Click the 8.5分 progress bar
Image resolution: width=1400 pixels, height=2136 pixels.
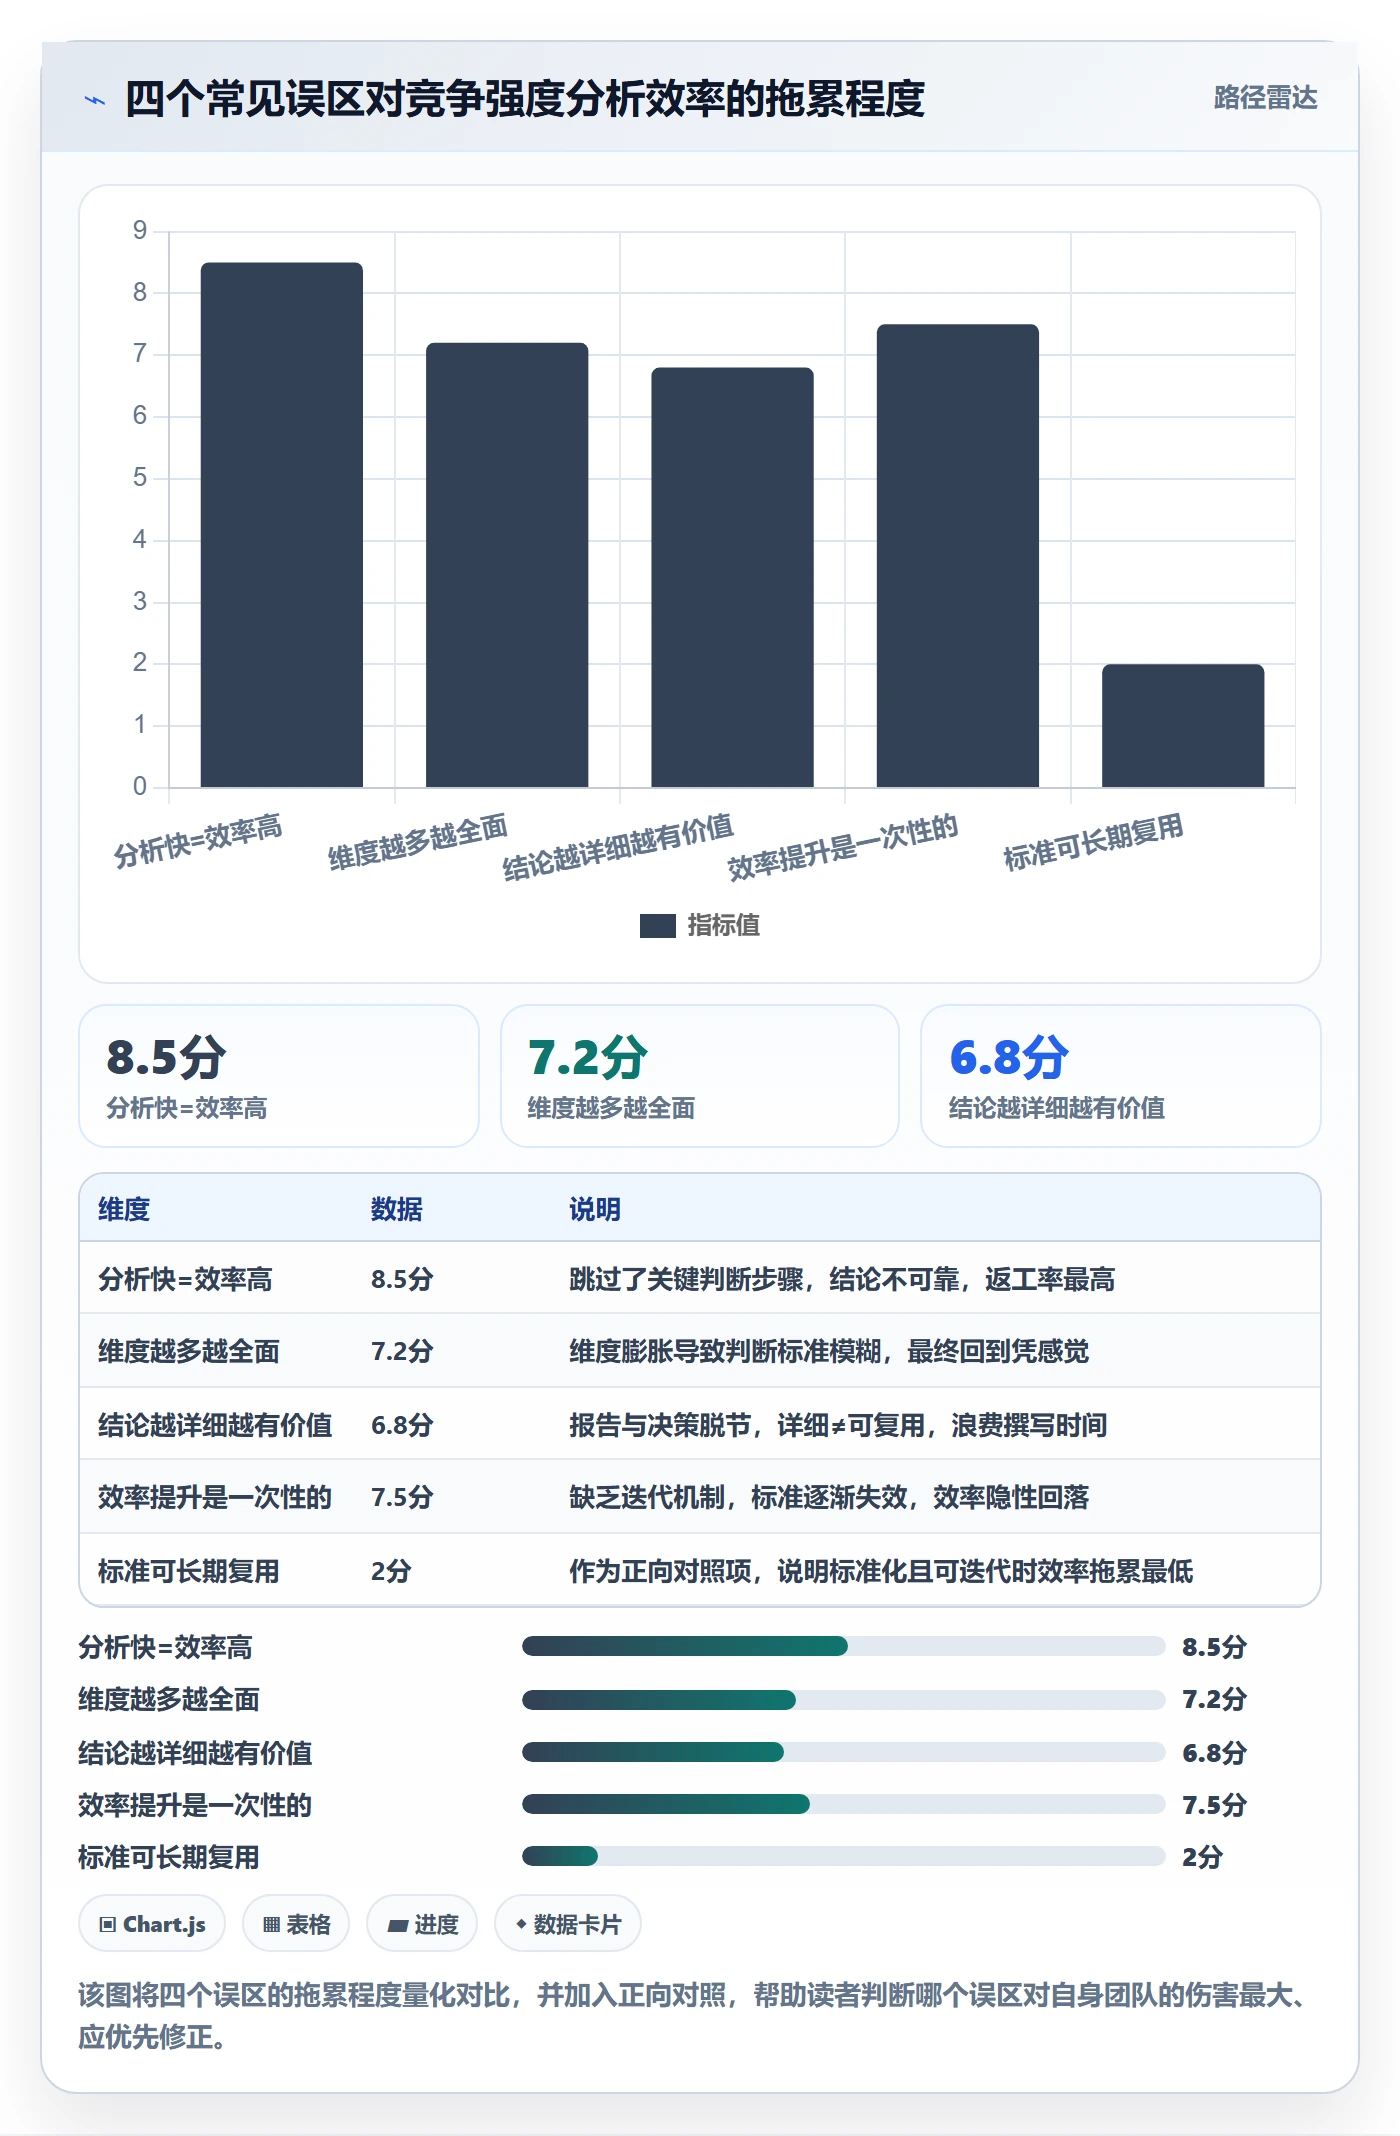click(843, 1646)
